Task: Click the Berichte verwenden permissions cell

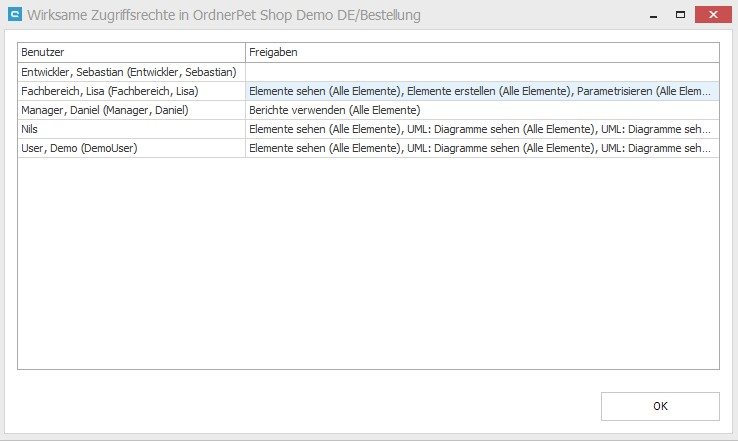Action: [334, 110]
